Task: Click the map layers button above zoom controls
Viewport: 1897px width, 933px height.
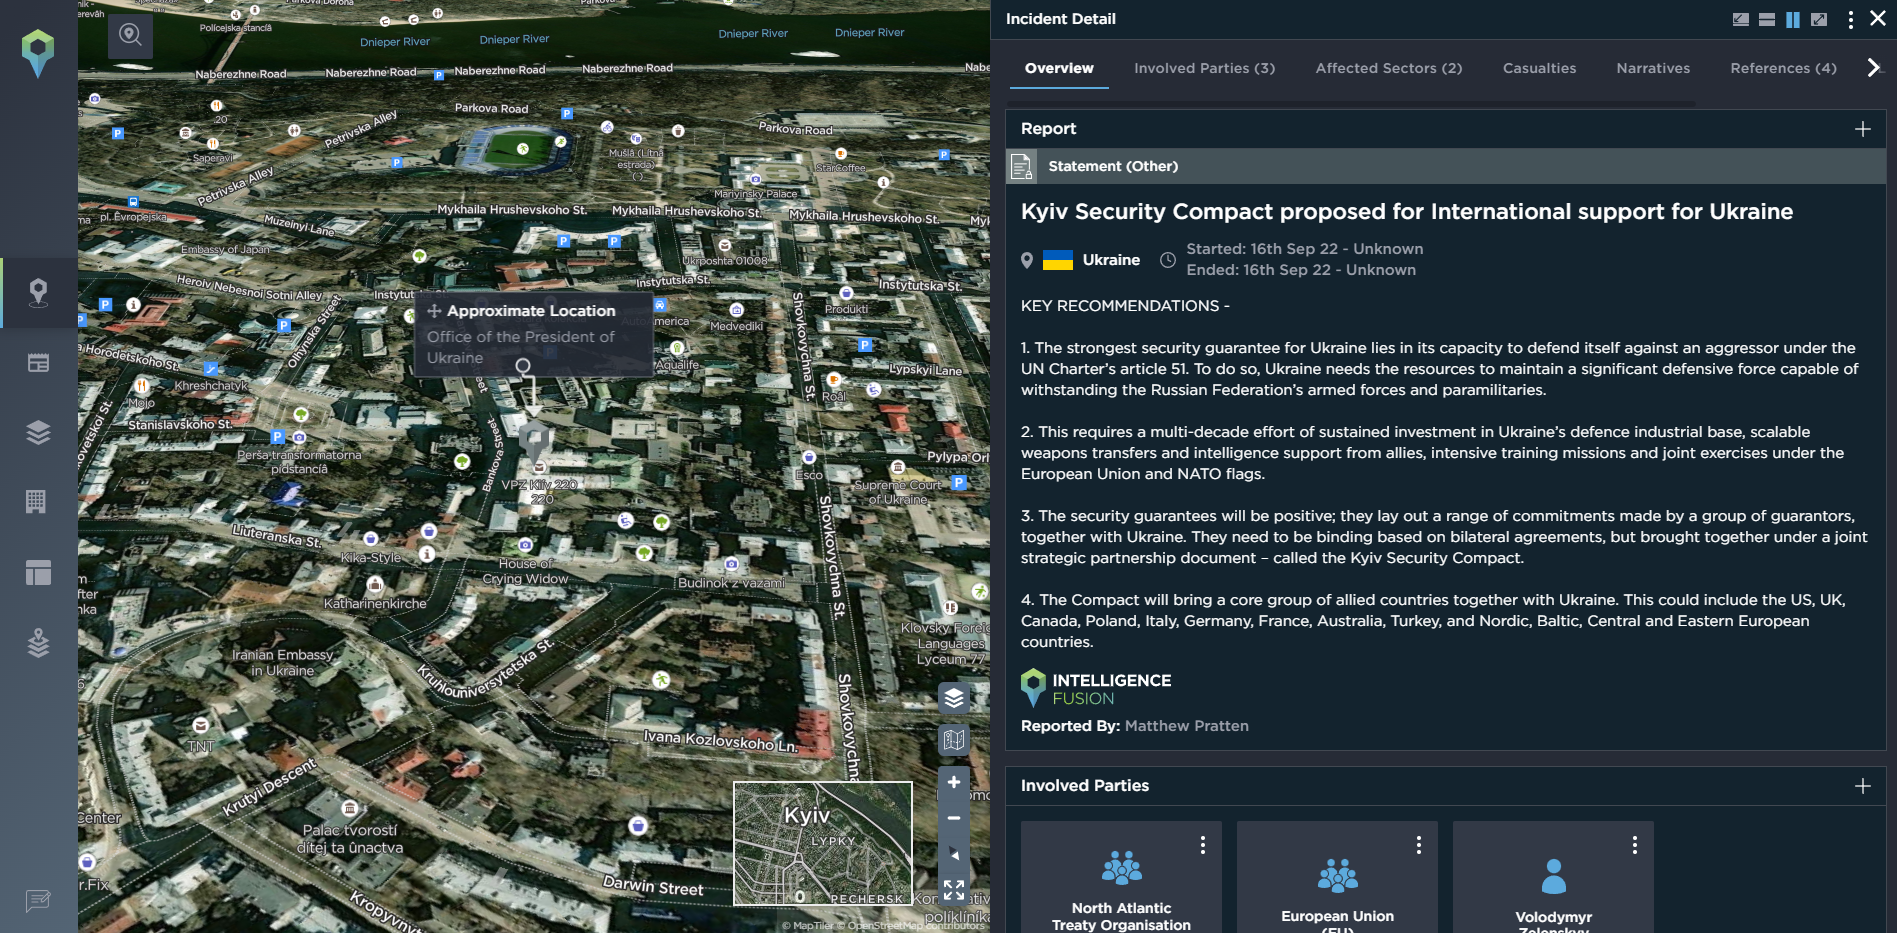Action: (954, 698)
